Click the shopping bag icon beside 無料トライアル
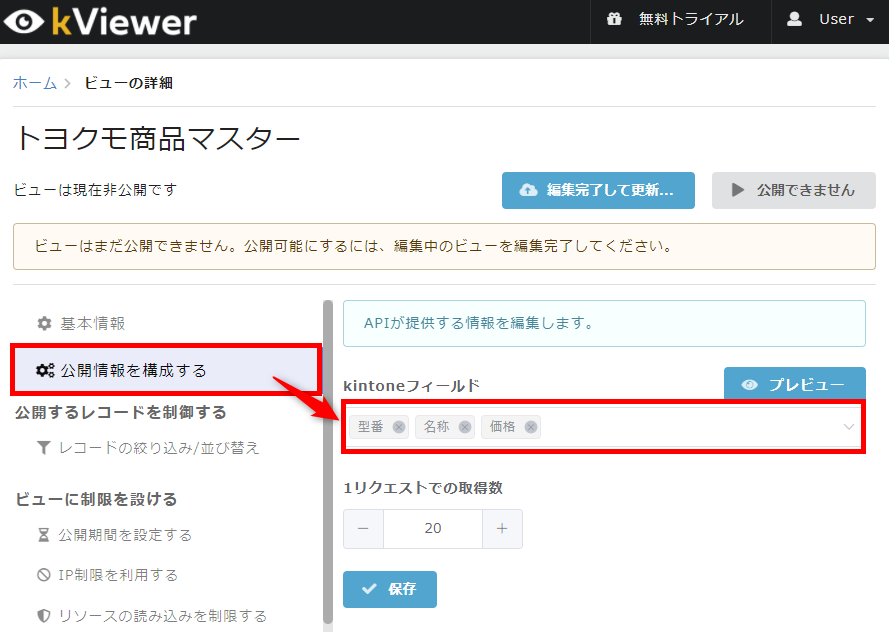The image size is (889, 632). pos(615,17)
